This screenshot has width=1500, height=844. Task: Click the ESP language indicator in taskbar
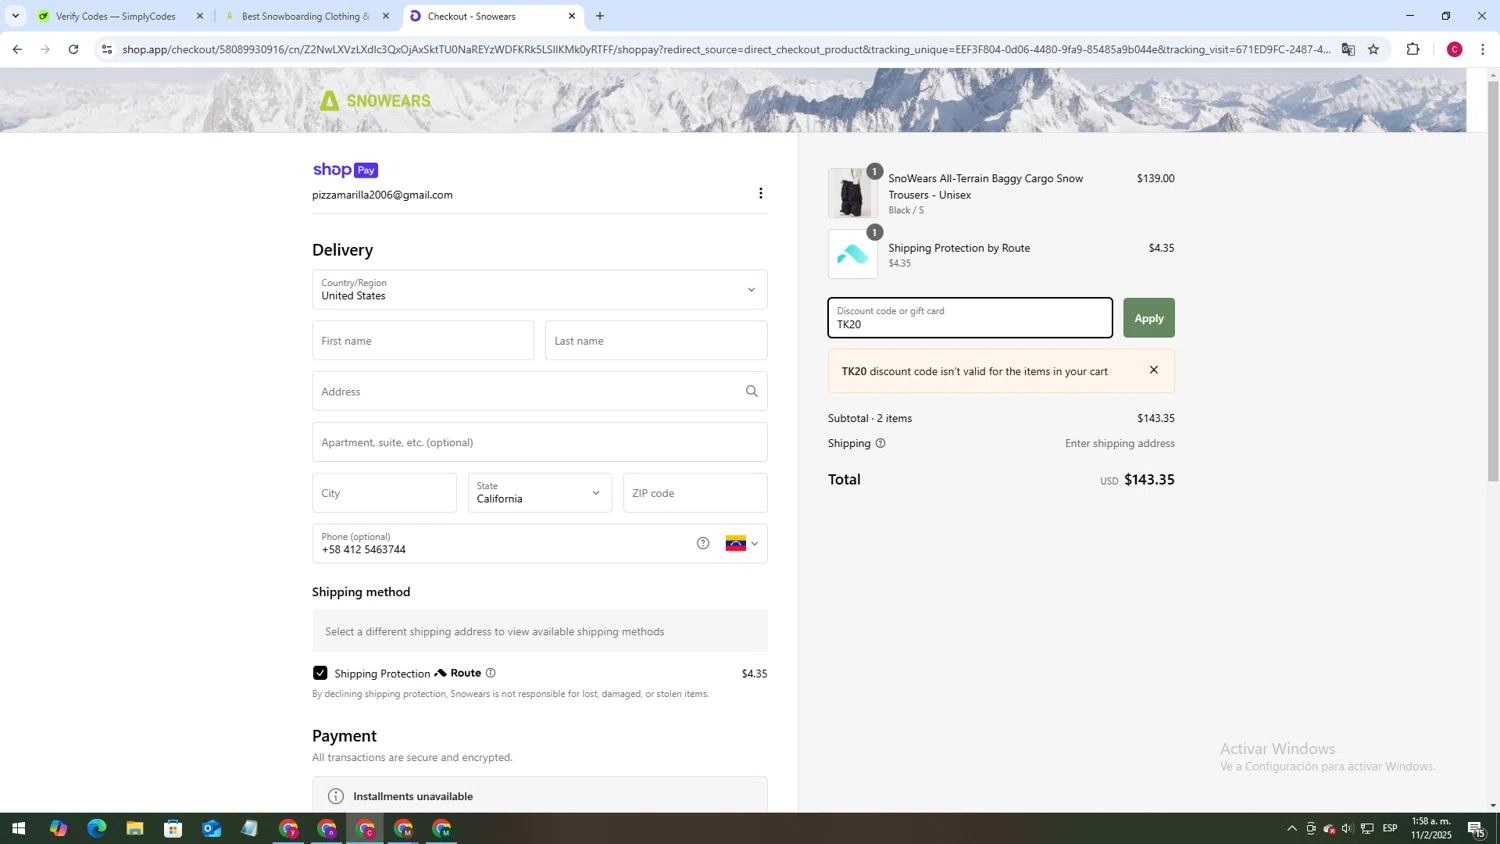pyautogui.click(x=1390, y=829)
